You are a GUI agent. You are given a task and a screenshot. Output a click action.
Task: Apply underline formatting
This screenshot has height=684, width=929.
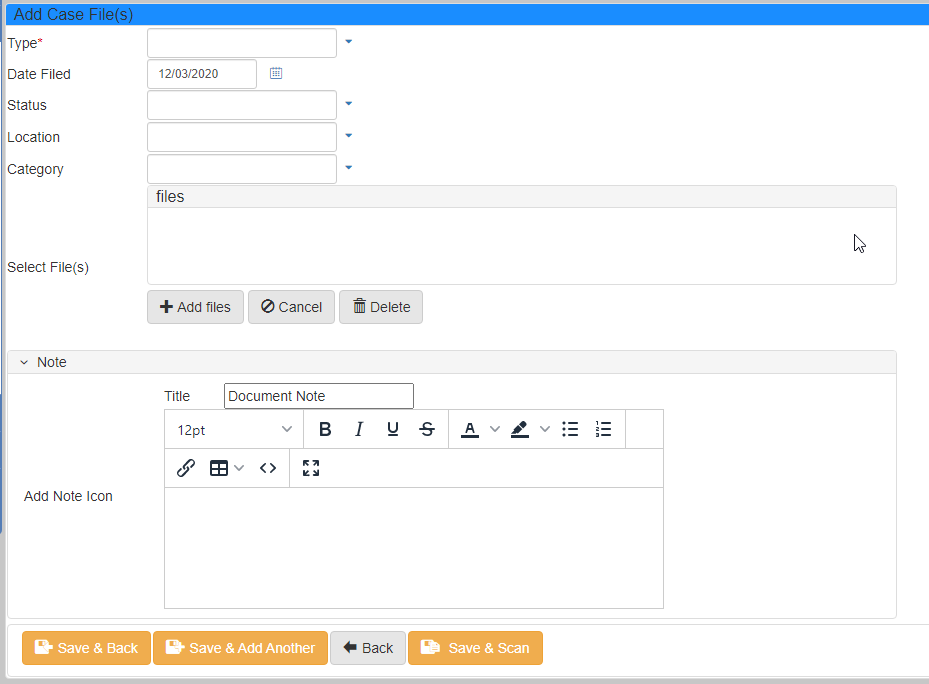tap(393, 429)
